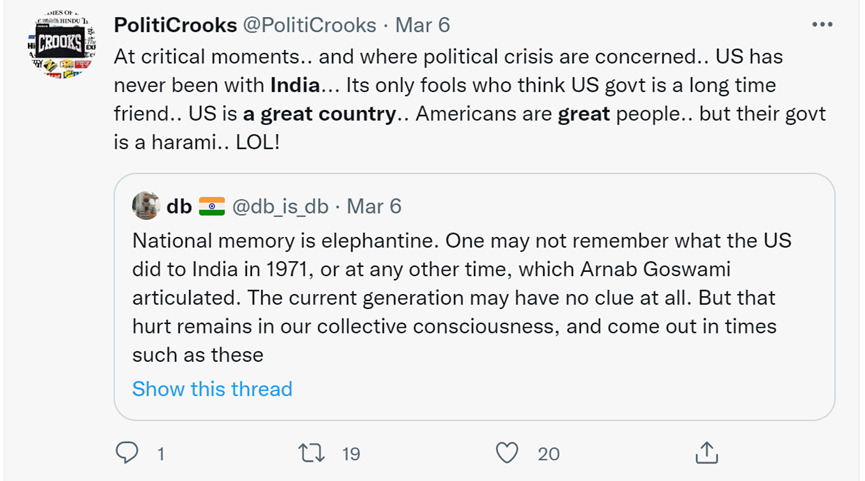Viewport: 865px width, 481px height.
Task: Open the PolitiCrooks display name link
Action: coord(175,24)
